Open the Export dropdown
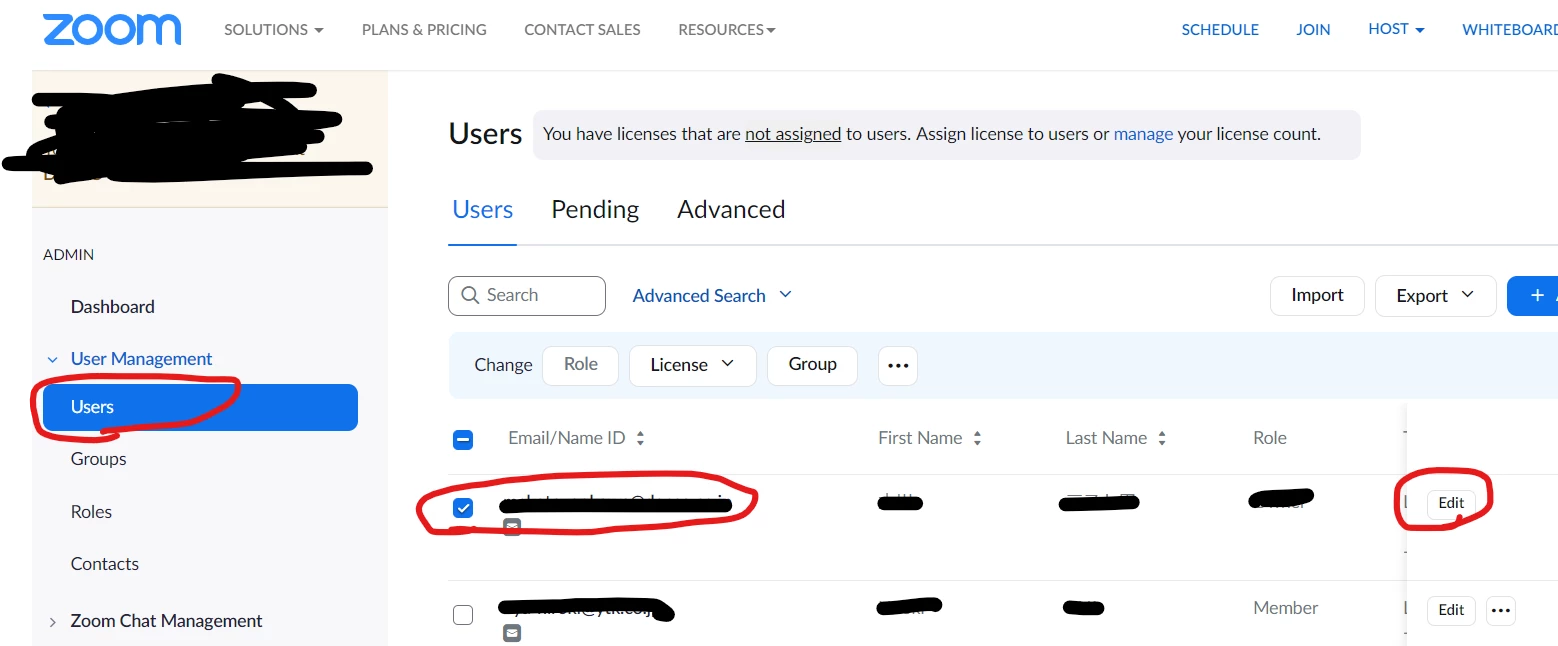The image size is (1558, 646). click(1436, 296)
